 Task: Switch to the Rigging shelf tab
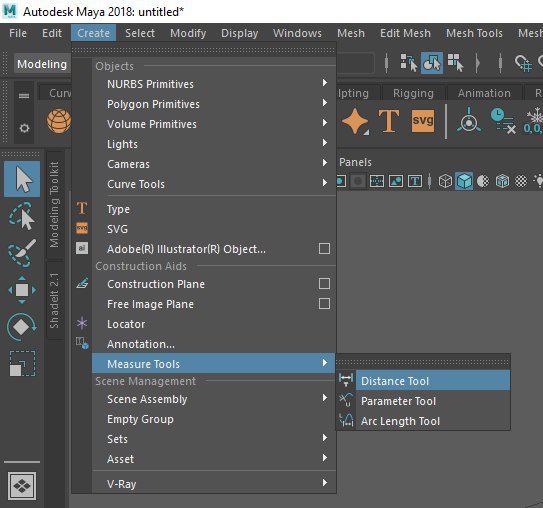[x=413, y=93]
